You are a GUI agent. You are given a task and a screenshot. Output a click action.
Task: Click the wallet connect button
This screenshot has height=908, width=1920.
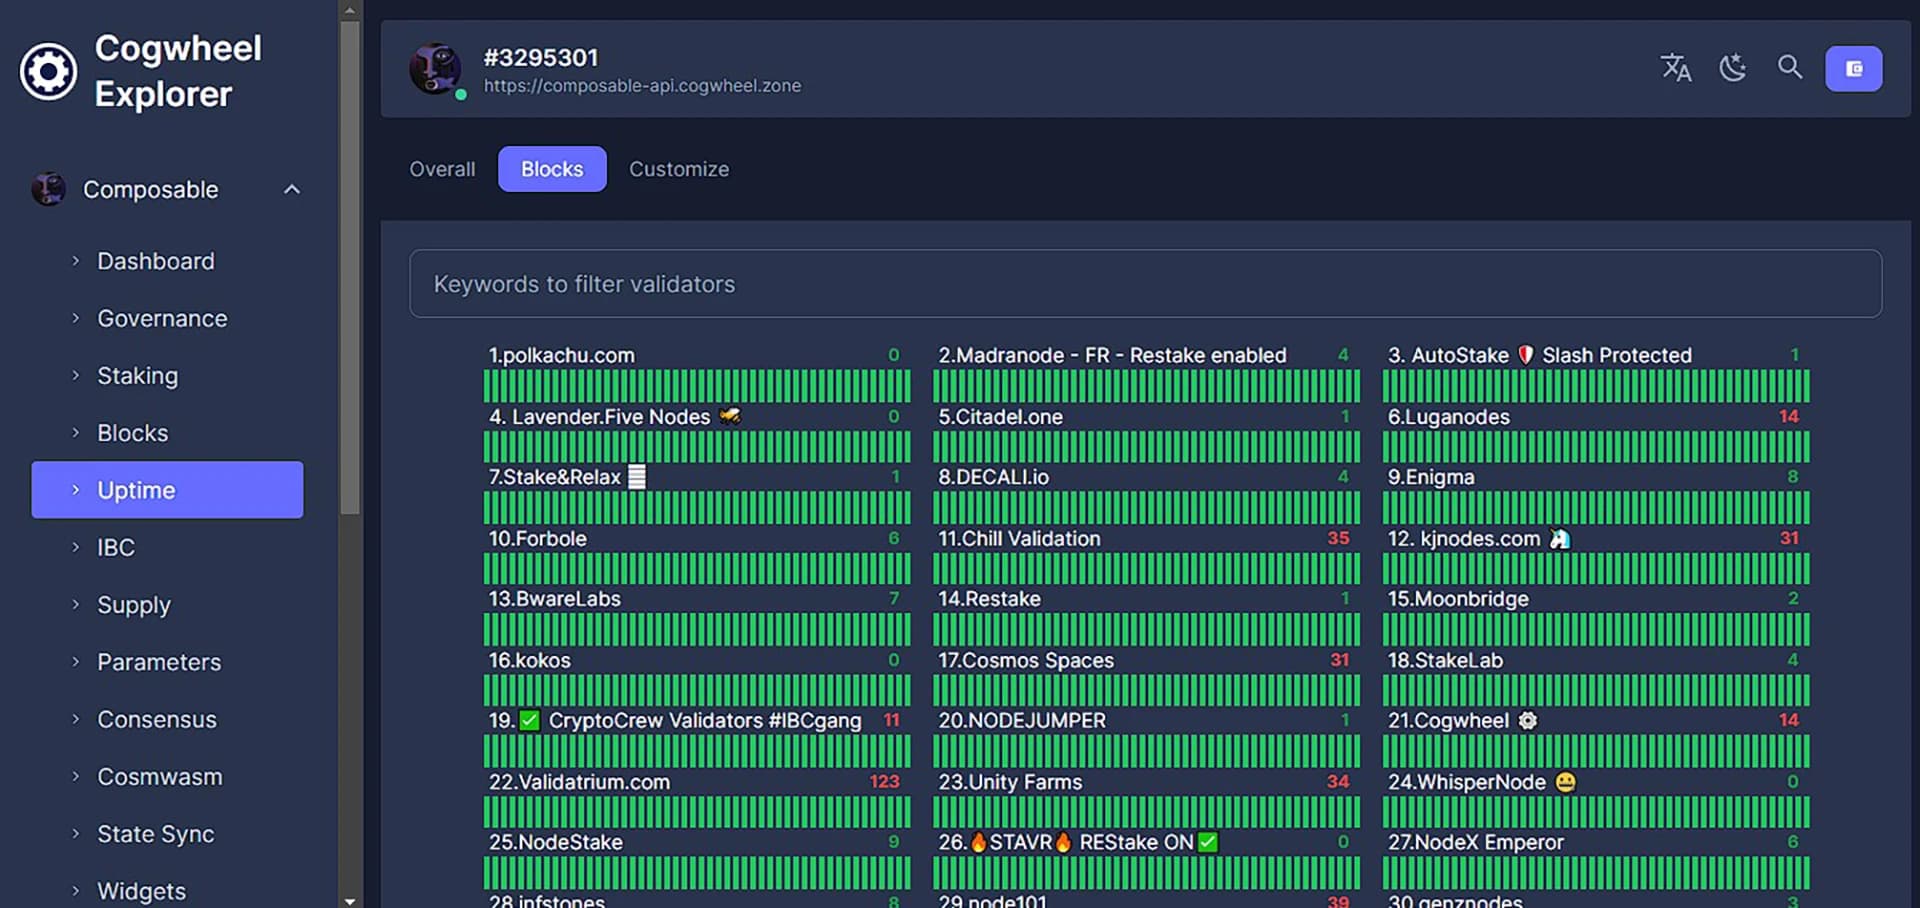[1854, 69]
